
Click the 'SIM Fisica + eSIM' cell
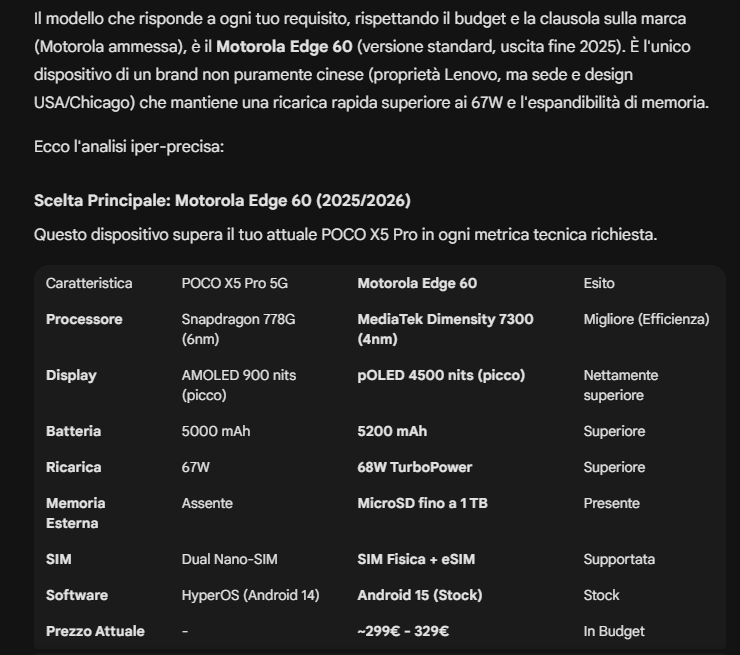tap(415, 559)
